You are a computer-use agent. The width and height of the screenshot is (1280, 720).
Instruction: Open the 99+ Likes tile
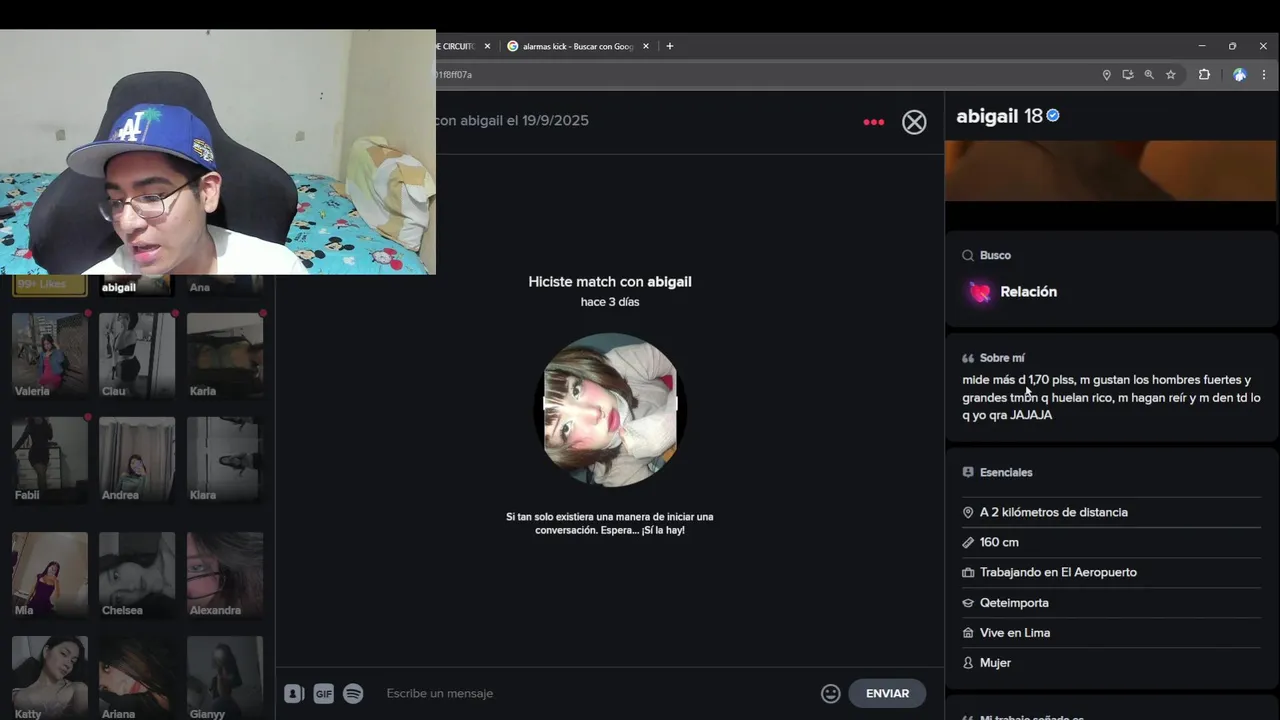coord(49,285)
